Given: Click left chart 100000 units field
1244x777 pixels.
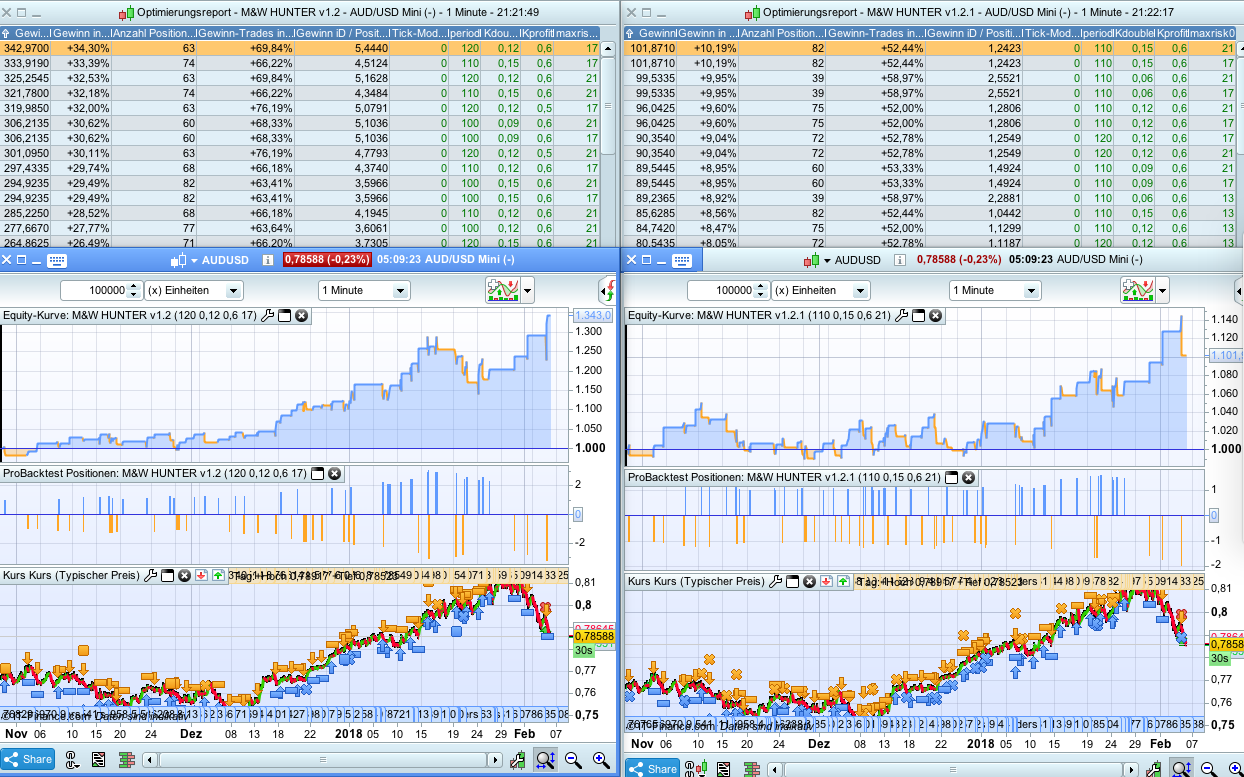Looking at the screenshot, I should coord(93,290).
